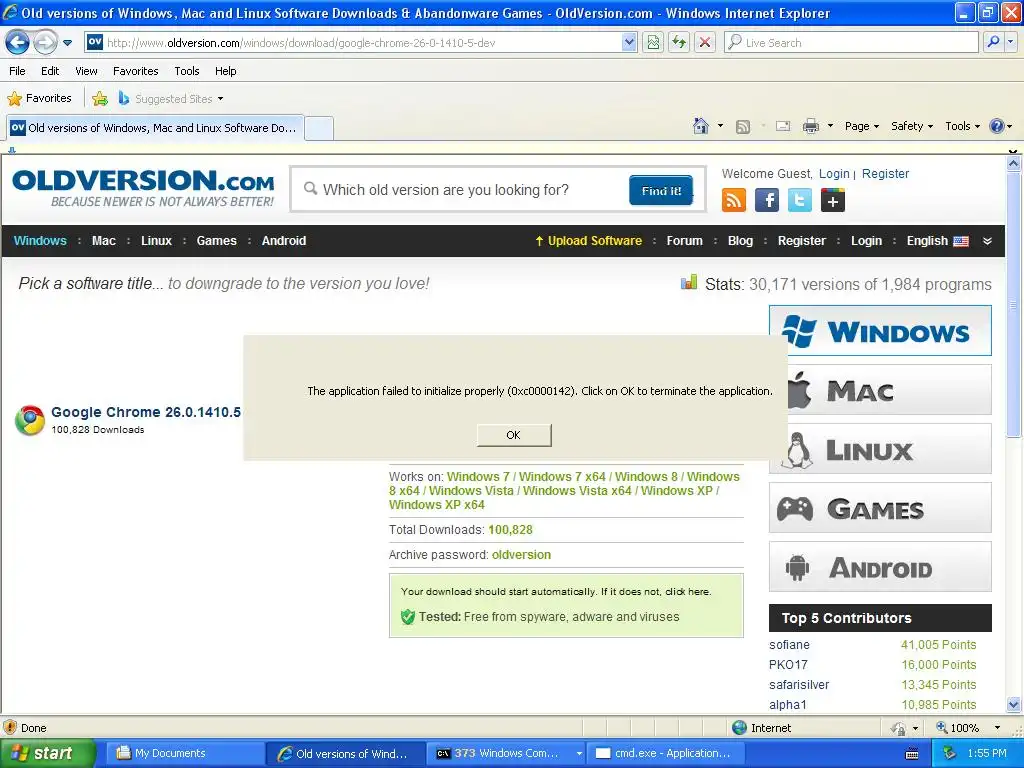
Task: Click the Print icon in command bar
Action: tap(810, 126)
